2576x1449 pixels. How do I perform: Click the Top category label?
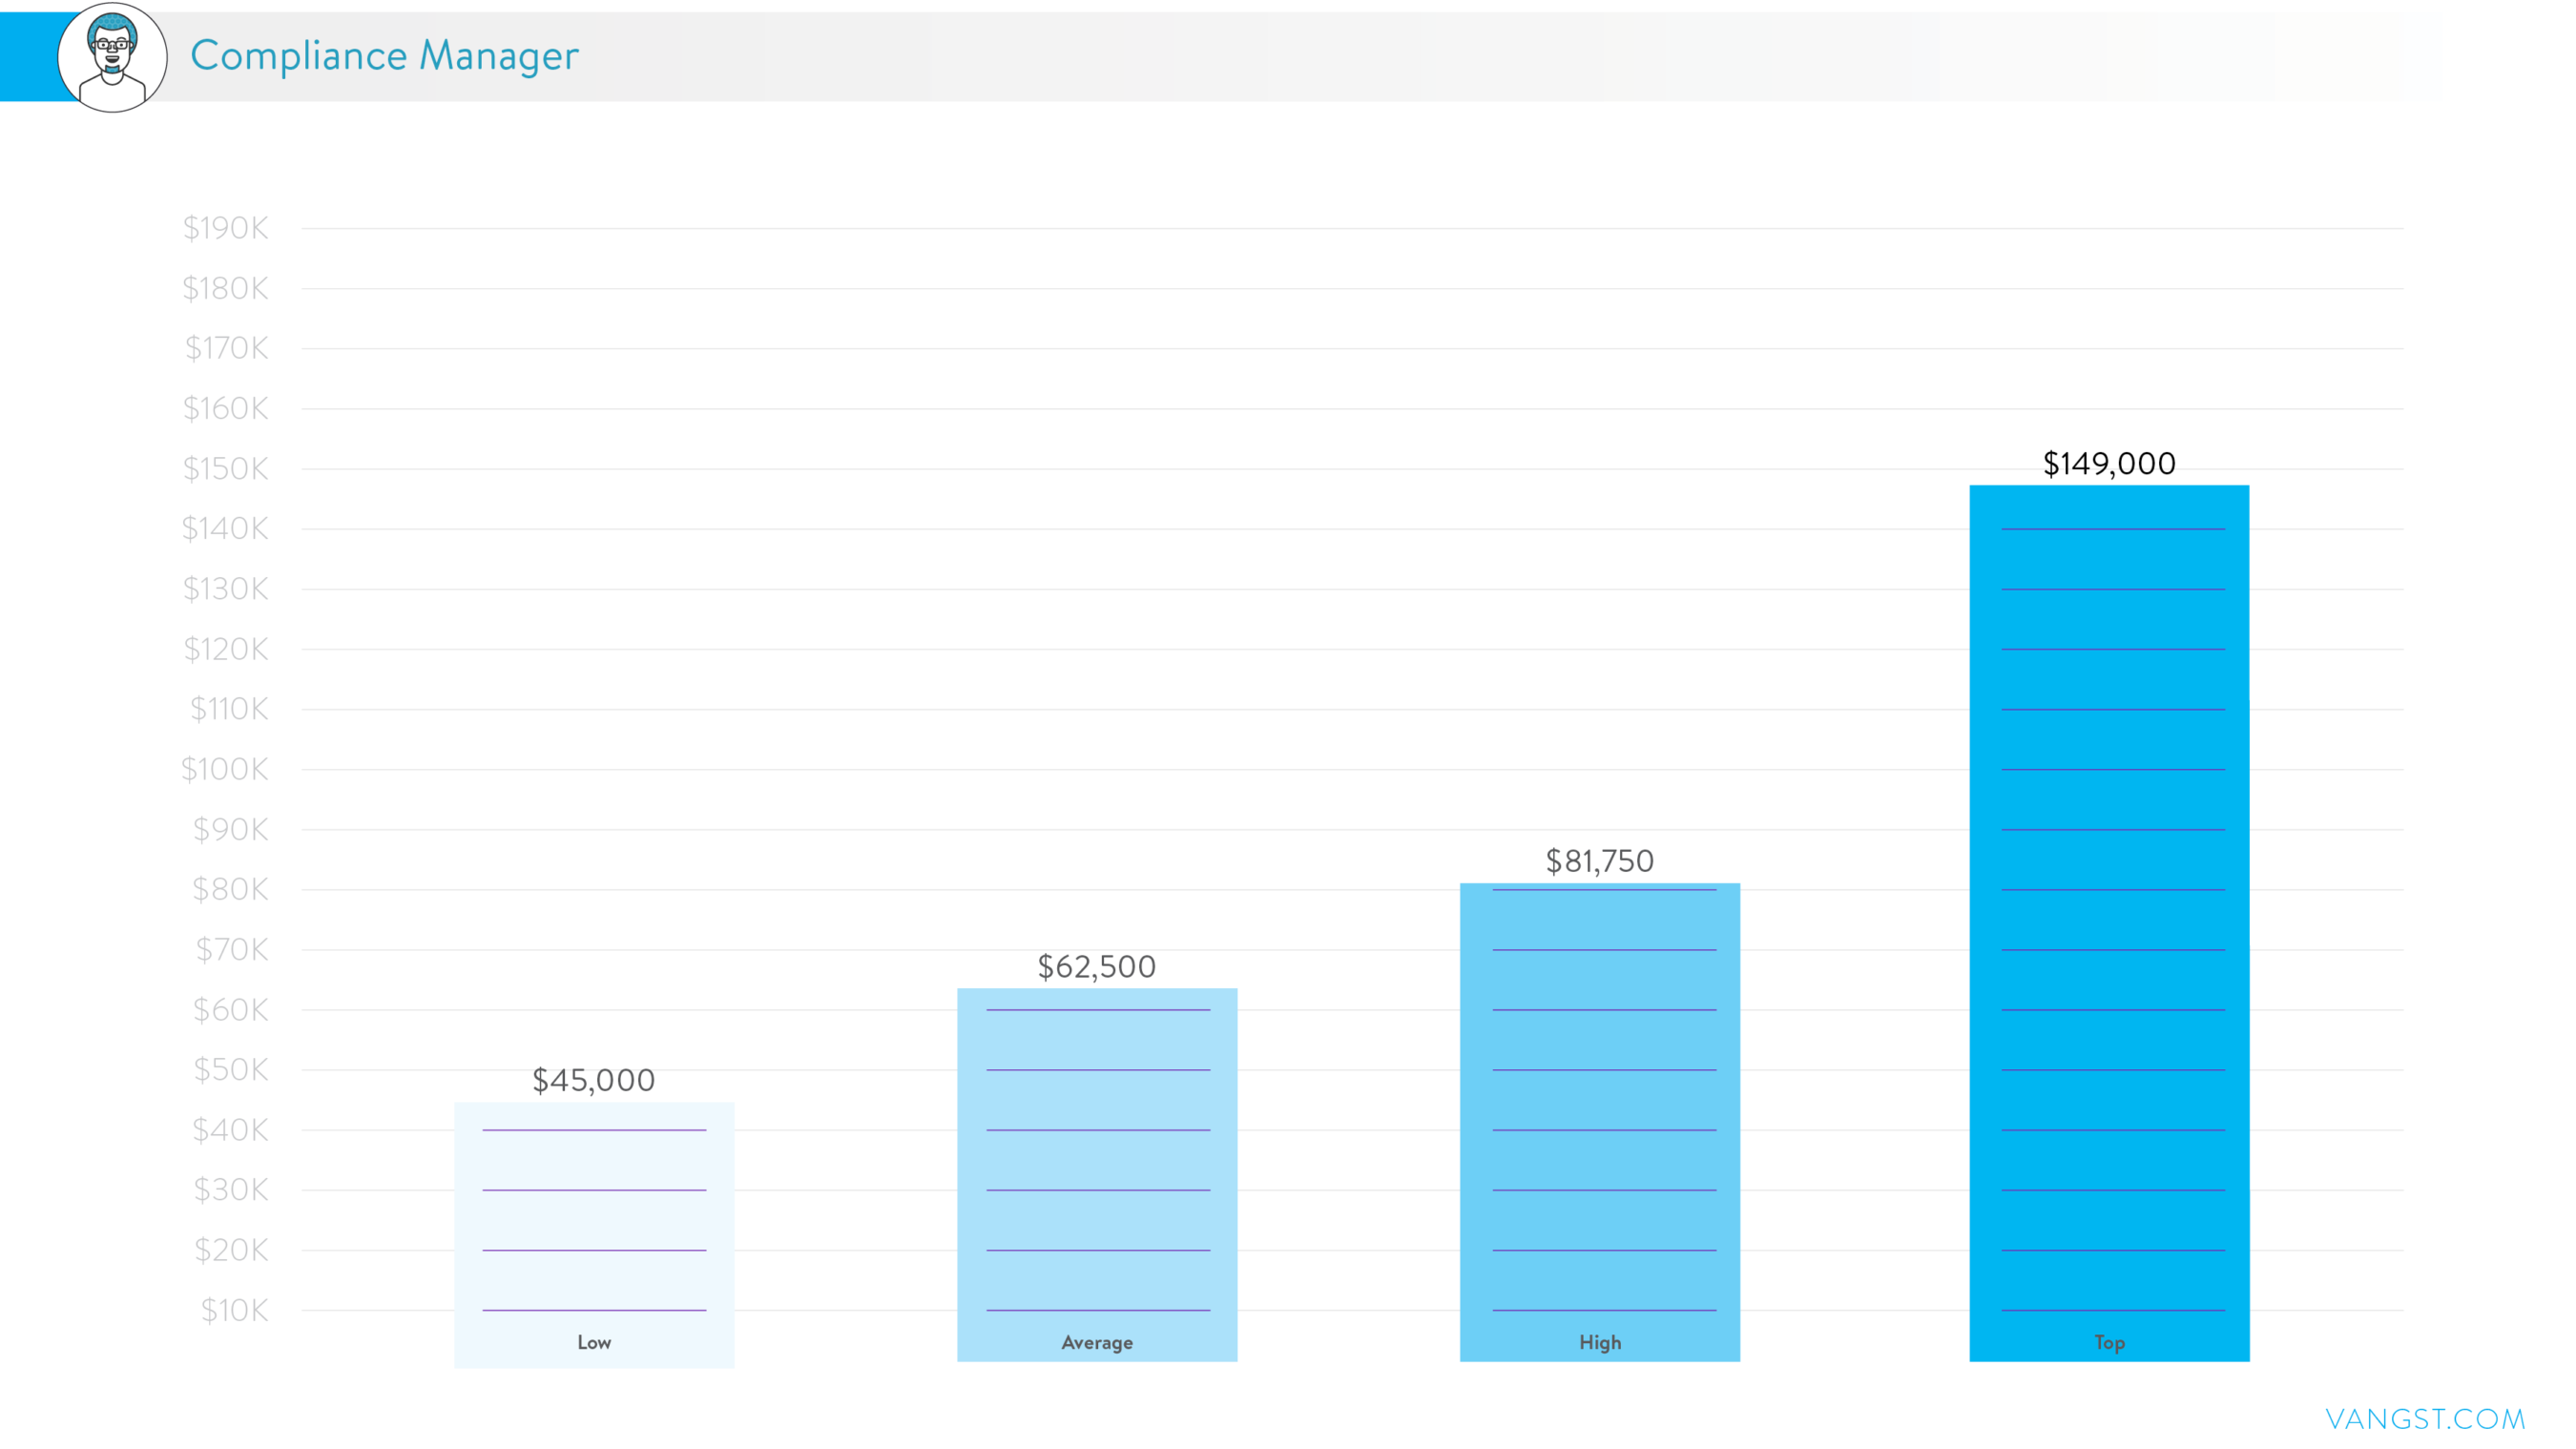pos(2109,1342)
